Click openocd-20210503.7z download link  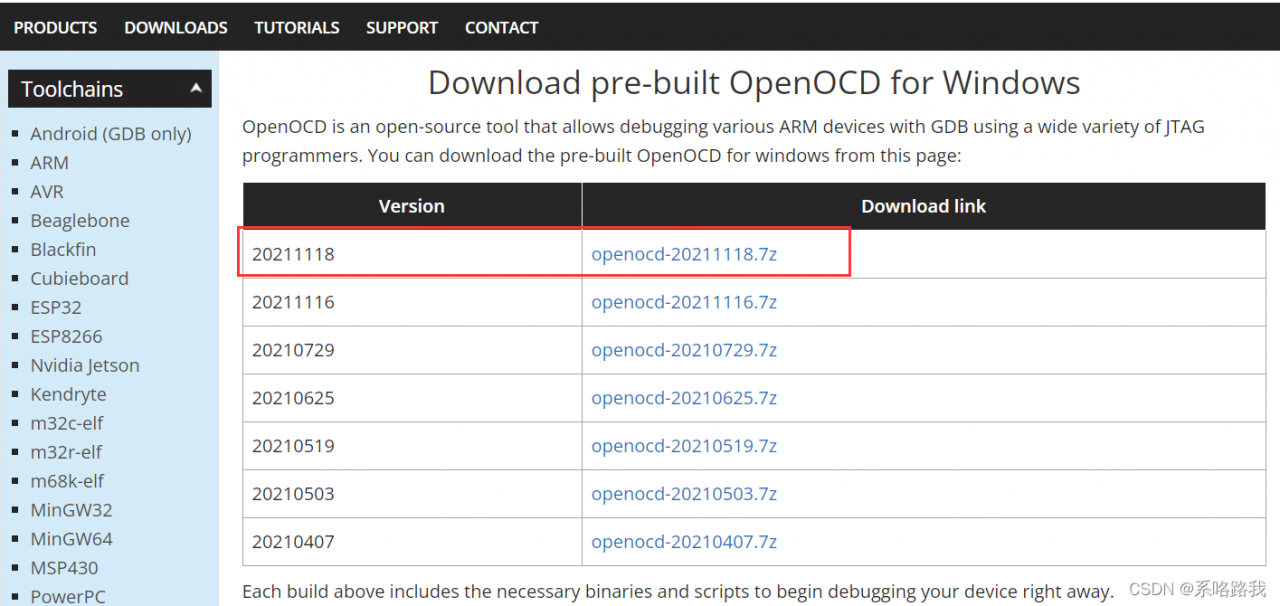pyautogui.click(x=684, y=494)
